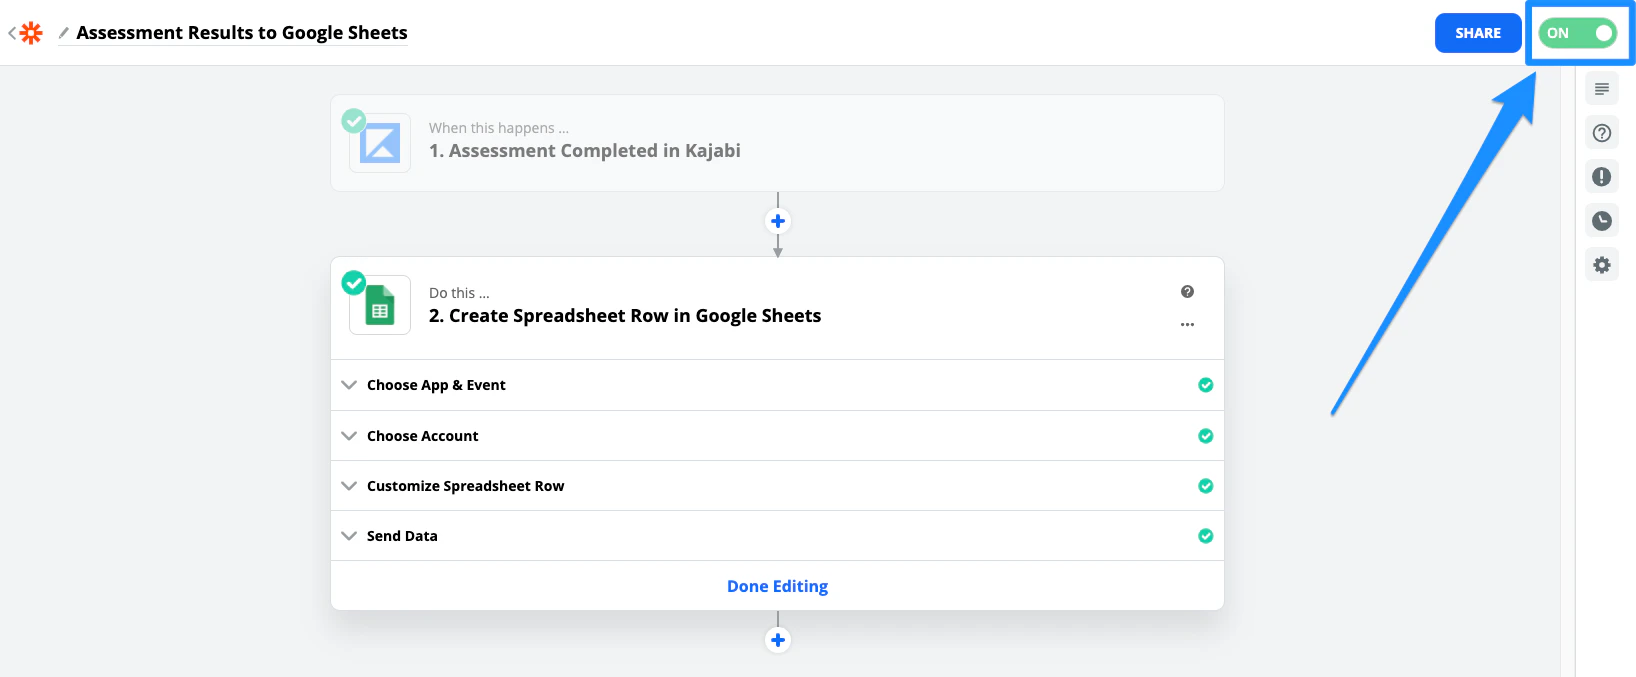
Task: Open the help question mark sidebar icon
Action: point(1601,133)
